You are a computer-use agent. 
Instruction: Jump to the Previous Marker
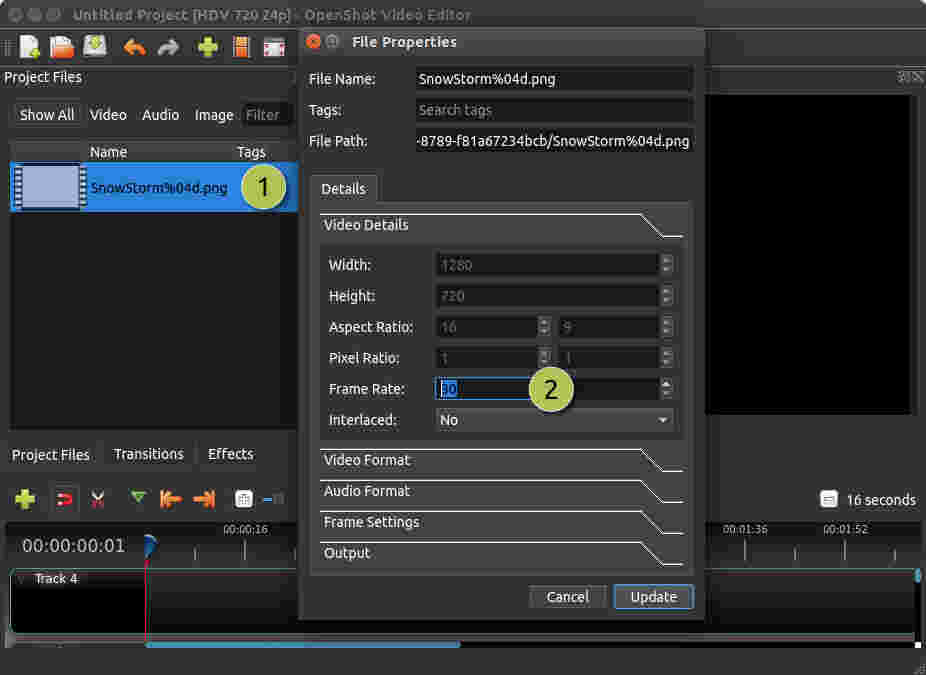pyautogui.click(x=170, y=499)
